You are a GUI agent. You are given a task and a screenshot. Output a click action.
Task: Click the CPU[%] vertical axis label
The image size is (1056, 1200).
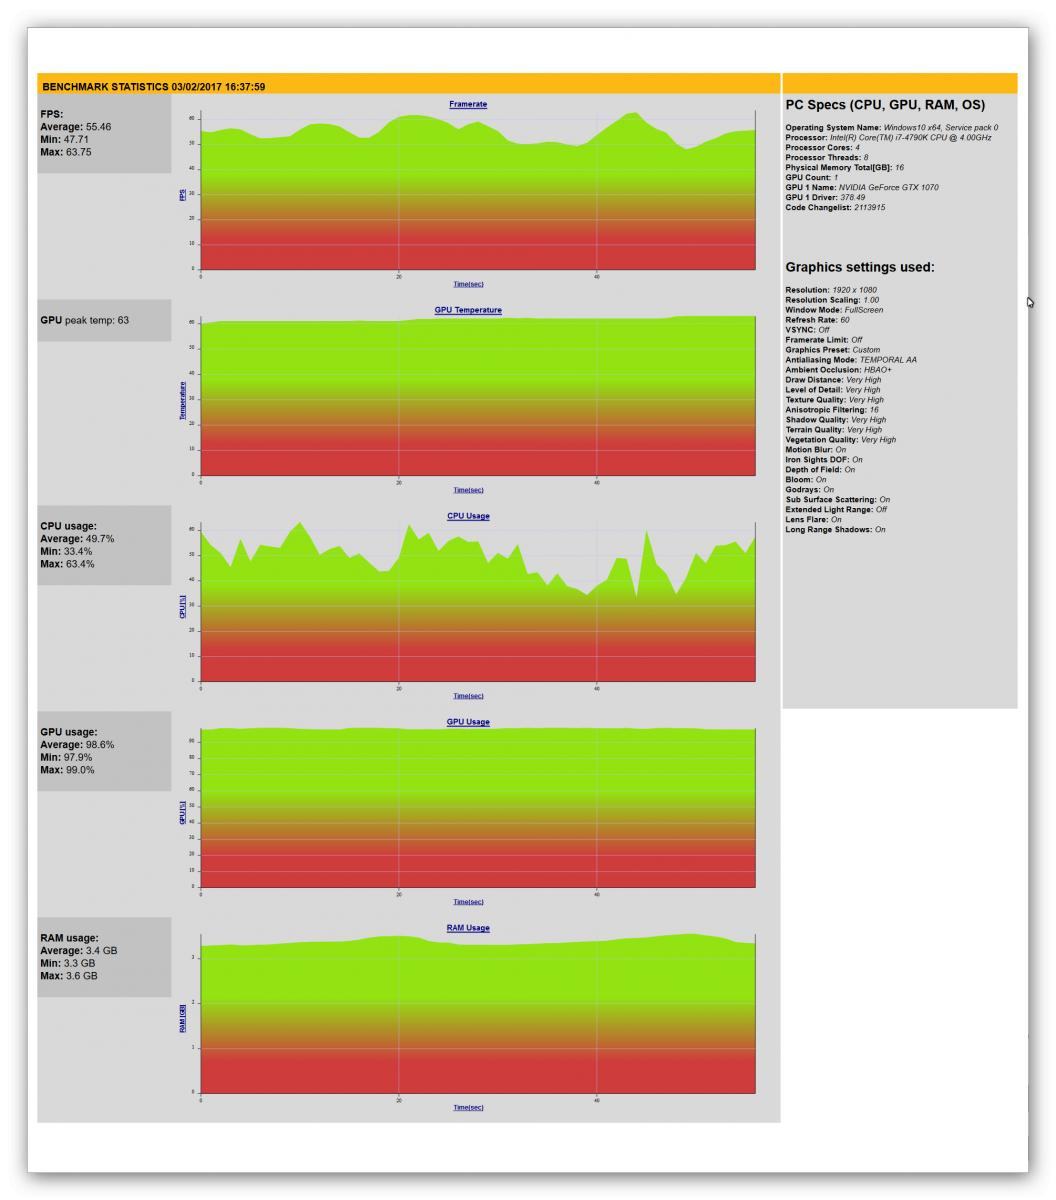pos(182,607)
